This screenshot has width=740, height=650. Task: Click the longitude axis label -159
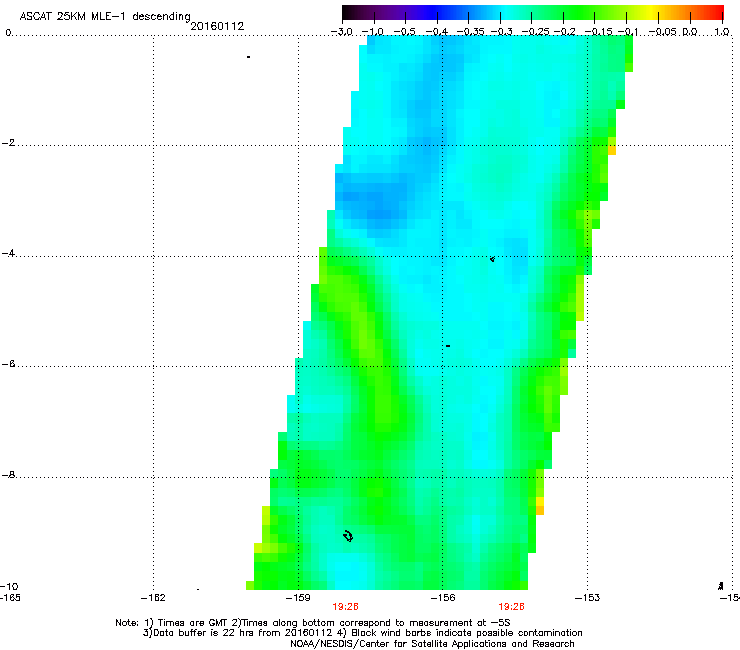298,598
